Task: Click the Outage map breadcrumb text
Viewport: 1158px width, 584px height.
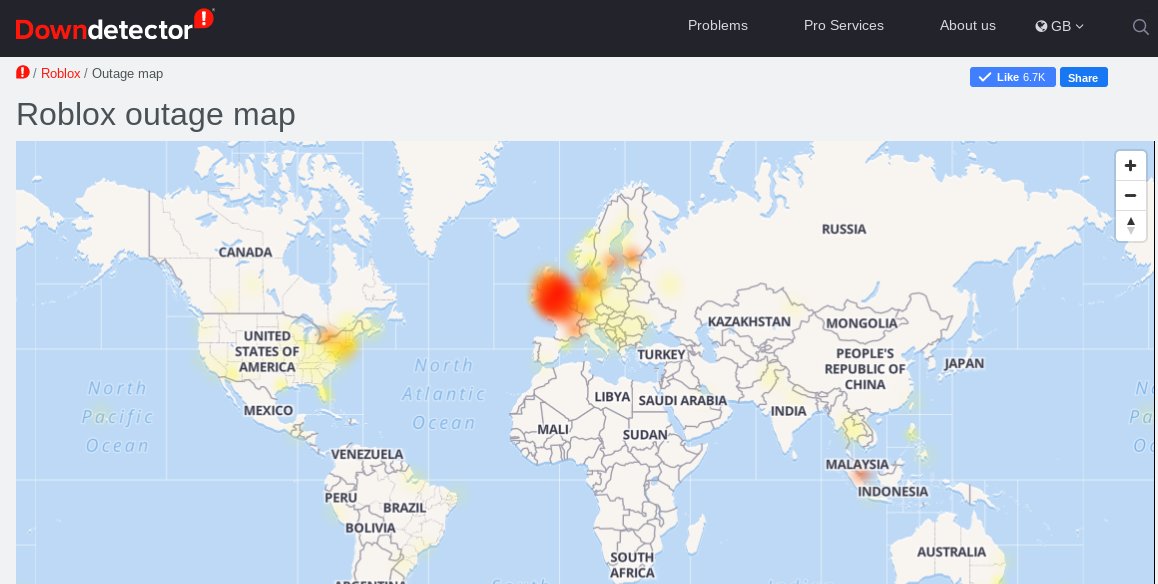Action: (x=127, y=74)
